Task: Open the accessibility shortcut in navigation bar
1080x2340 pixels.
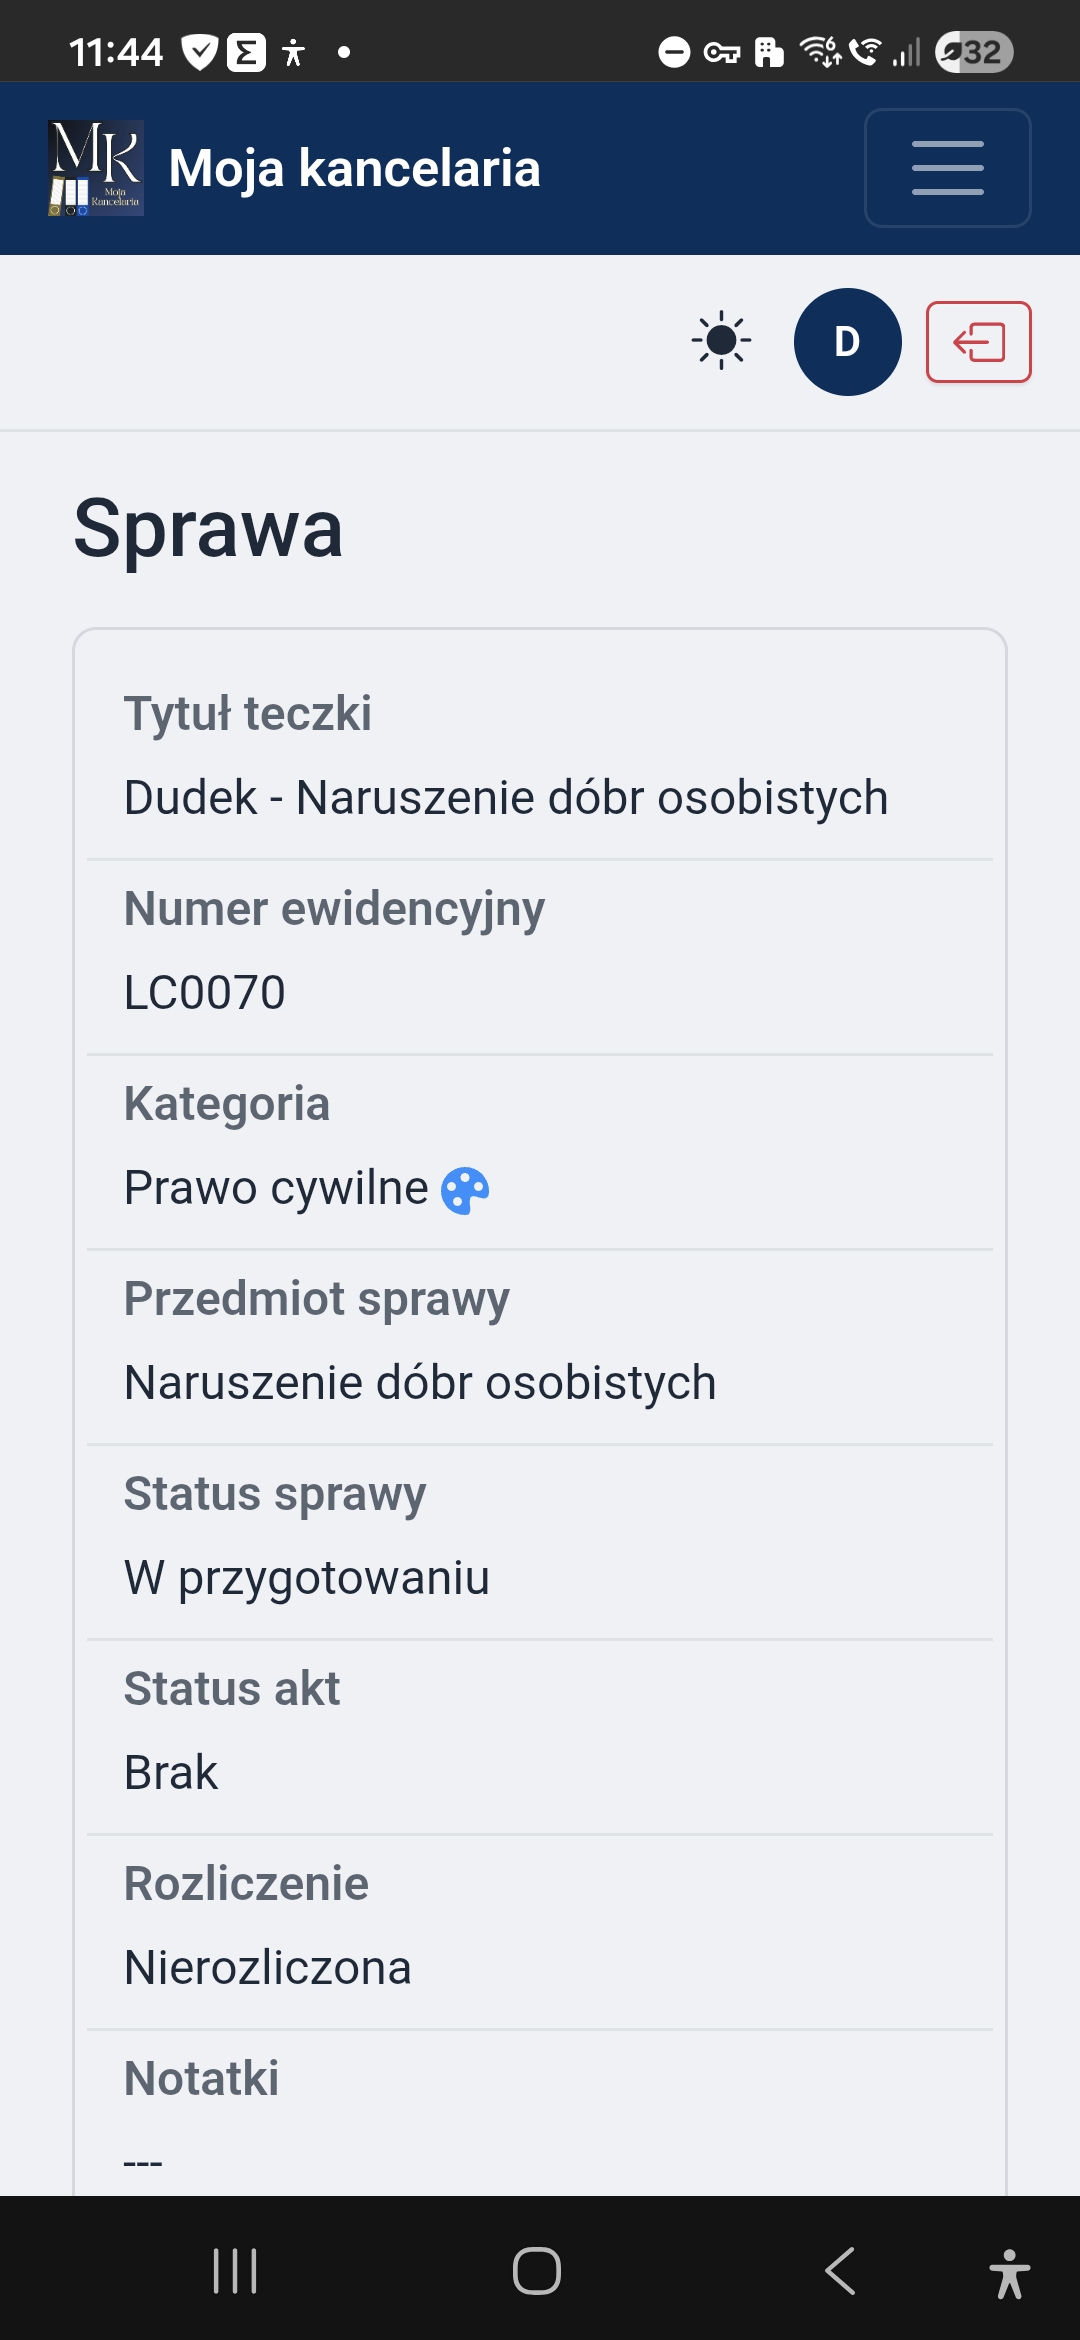Action: coord(1009,2268)
